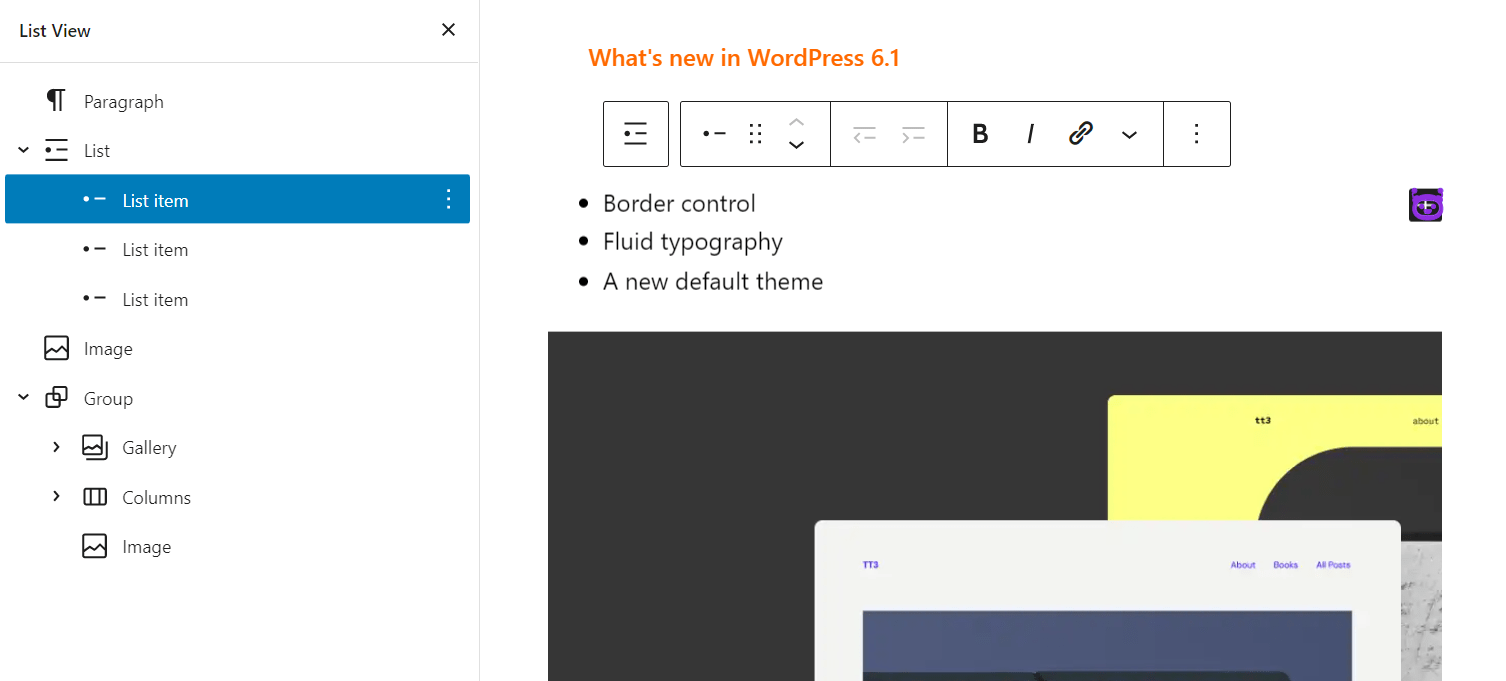Insert a link using the chain icon
The width and height of the screenshot is (1506, 681).
point(1080,133)
